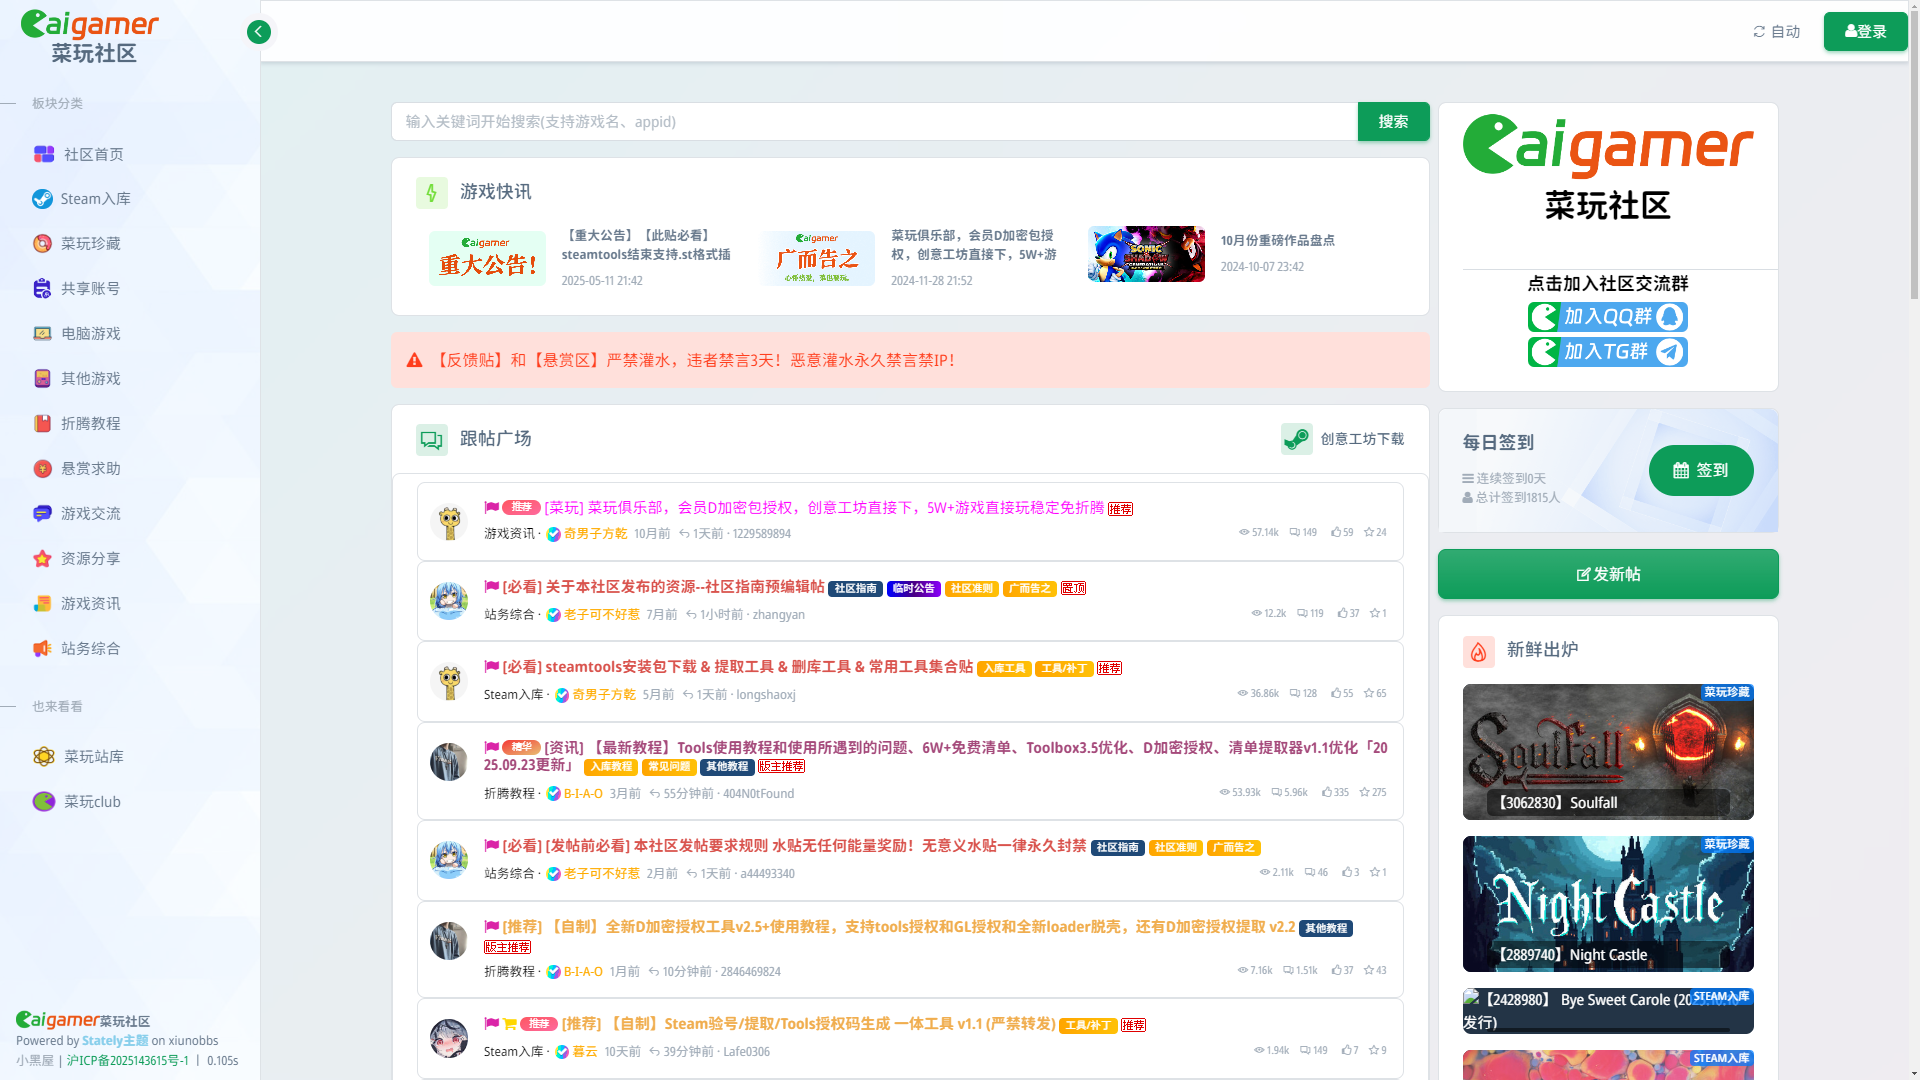1920x1080 pixels.
Task: Toggle the 自动 theme mode switcher
Action: [1776, 32]
